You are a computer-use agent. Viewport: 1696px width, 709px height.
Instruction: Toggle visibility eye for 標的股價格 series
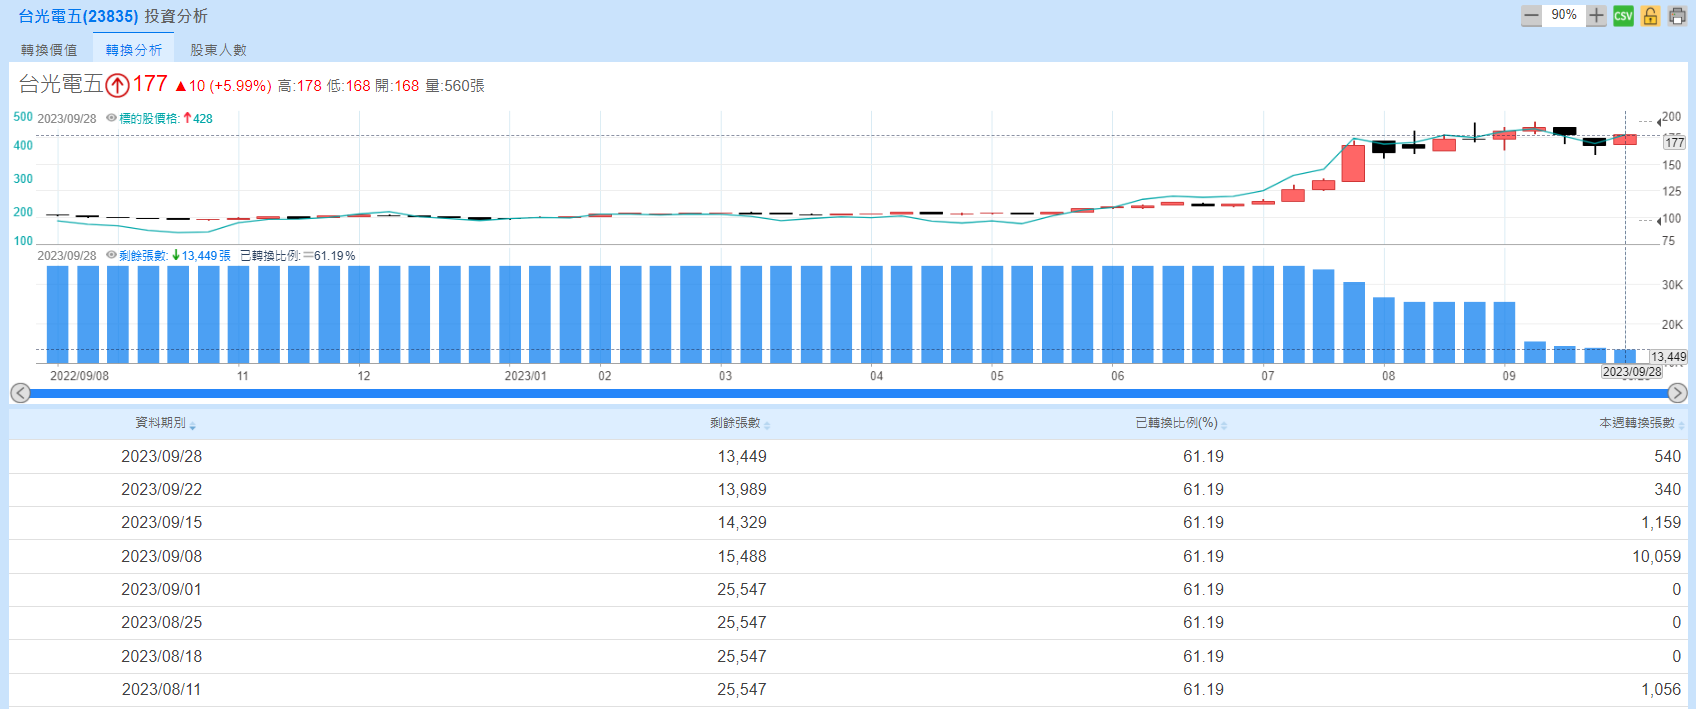pos(111,118)
